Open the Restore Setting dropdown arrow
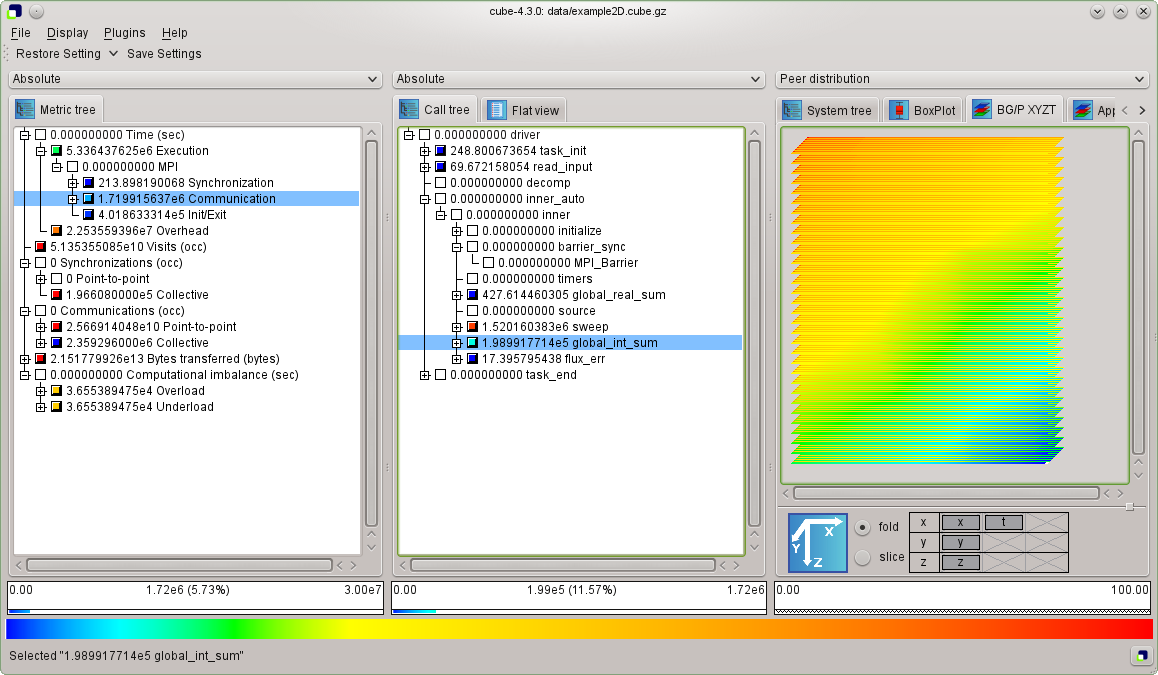The width and height of the screenshot is (1158, 675). pos(113,53)
